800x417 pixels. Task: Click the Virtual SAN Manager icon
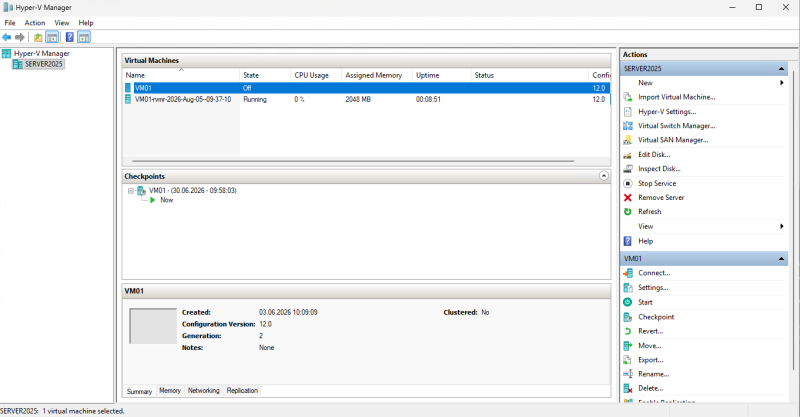(628, 140)
